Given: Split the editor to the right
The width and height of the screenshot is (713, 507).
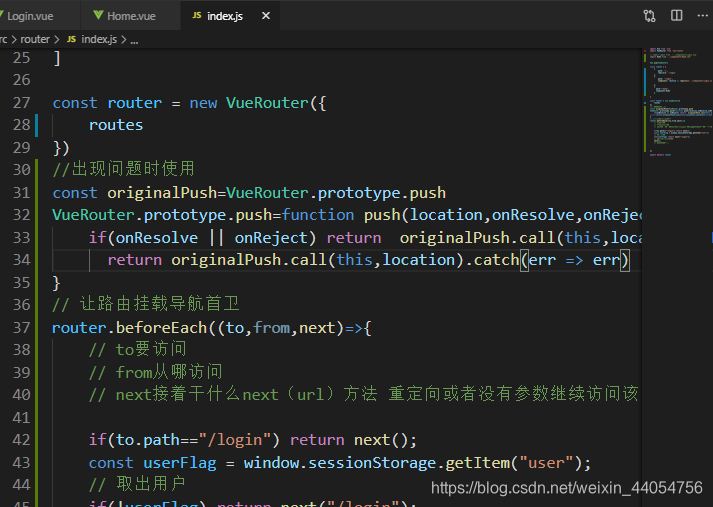Looking at the screenshot, I should (x=677, y=15).
